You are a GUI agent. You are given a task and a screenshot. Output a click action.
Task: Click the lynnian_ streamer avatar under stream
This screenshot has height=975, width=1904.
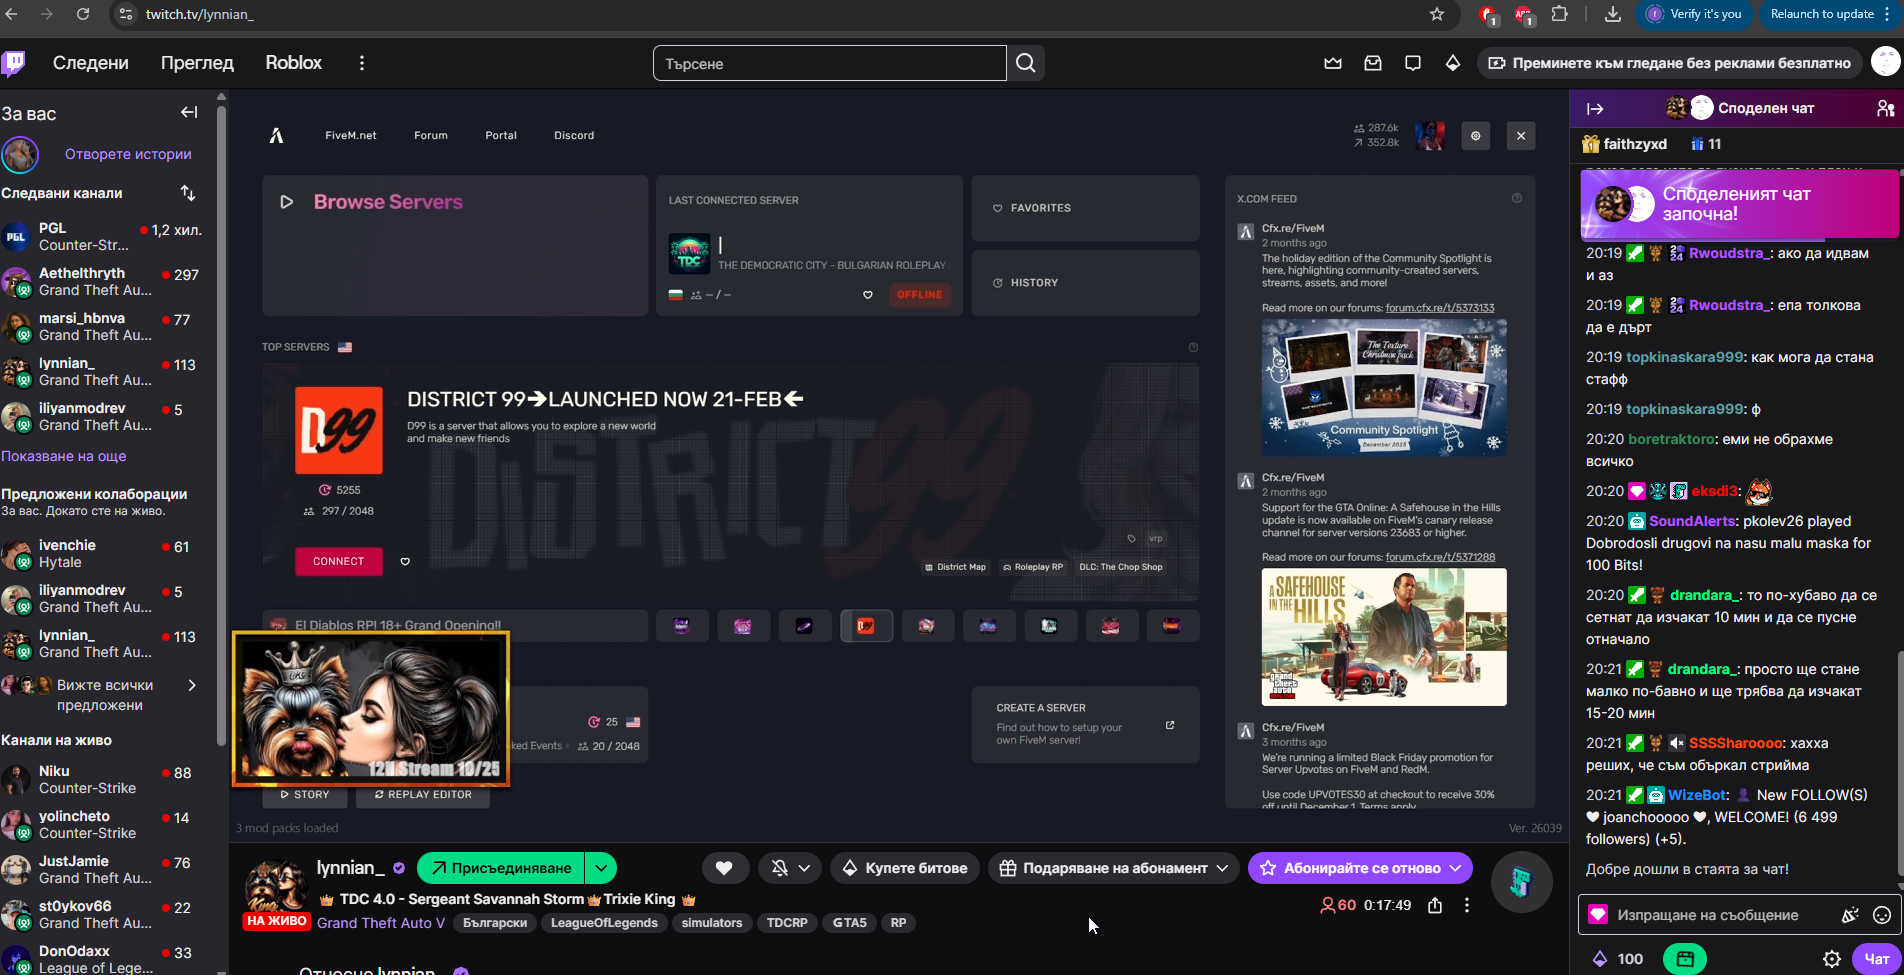[x=276, y=885]
